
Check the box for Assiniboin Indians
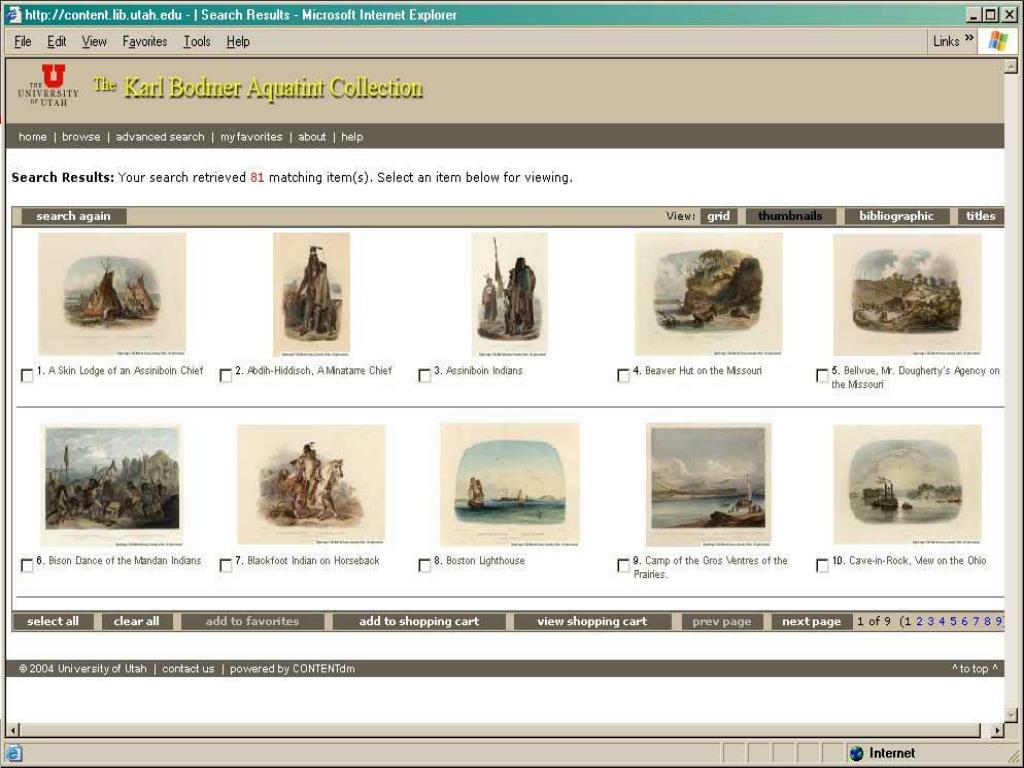tap(424, 376)
